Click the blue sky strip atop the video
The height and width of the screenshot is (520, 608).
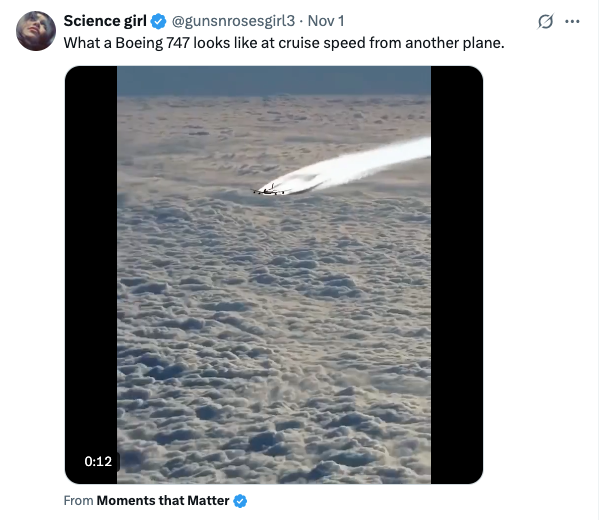click(x=274, y=78)
